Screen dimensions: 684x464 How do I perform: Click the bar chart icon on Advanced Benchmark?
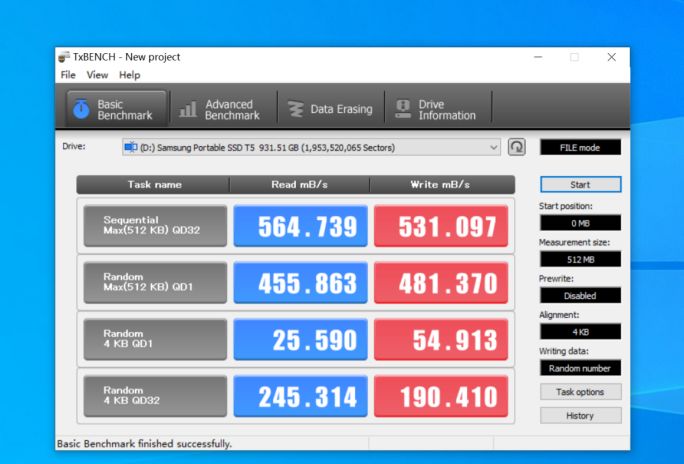(188, 109)
